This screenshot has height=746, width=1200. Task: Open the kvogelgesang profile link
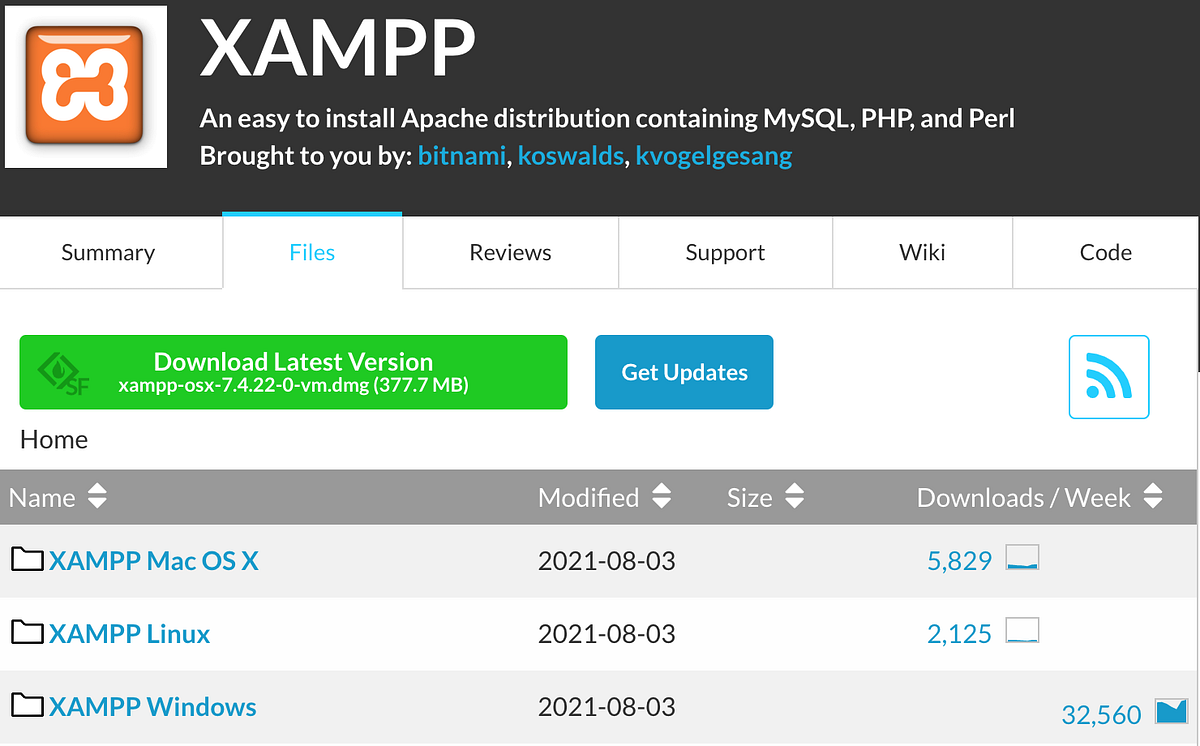[713, 156]
